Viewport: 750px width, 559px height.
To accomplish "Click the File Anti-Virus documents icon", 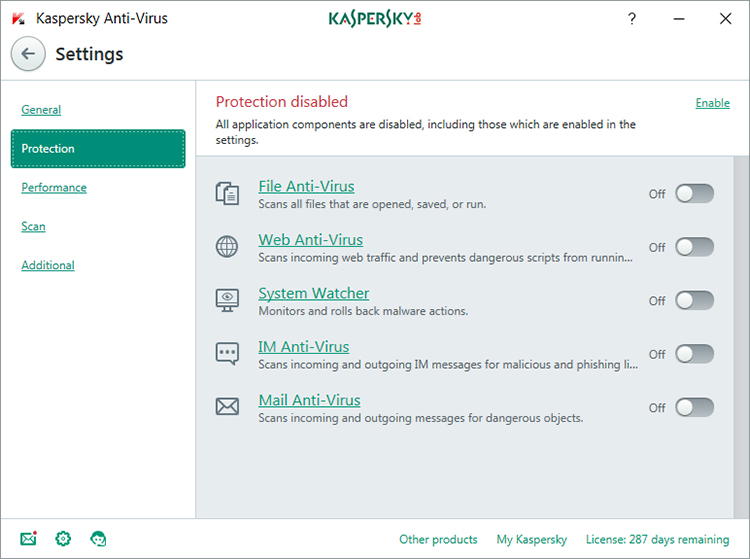I will pyautogui.click(x=227, y=194).
